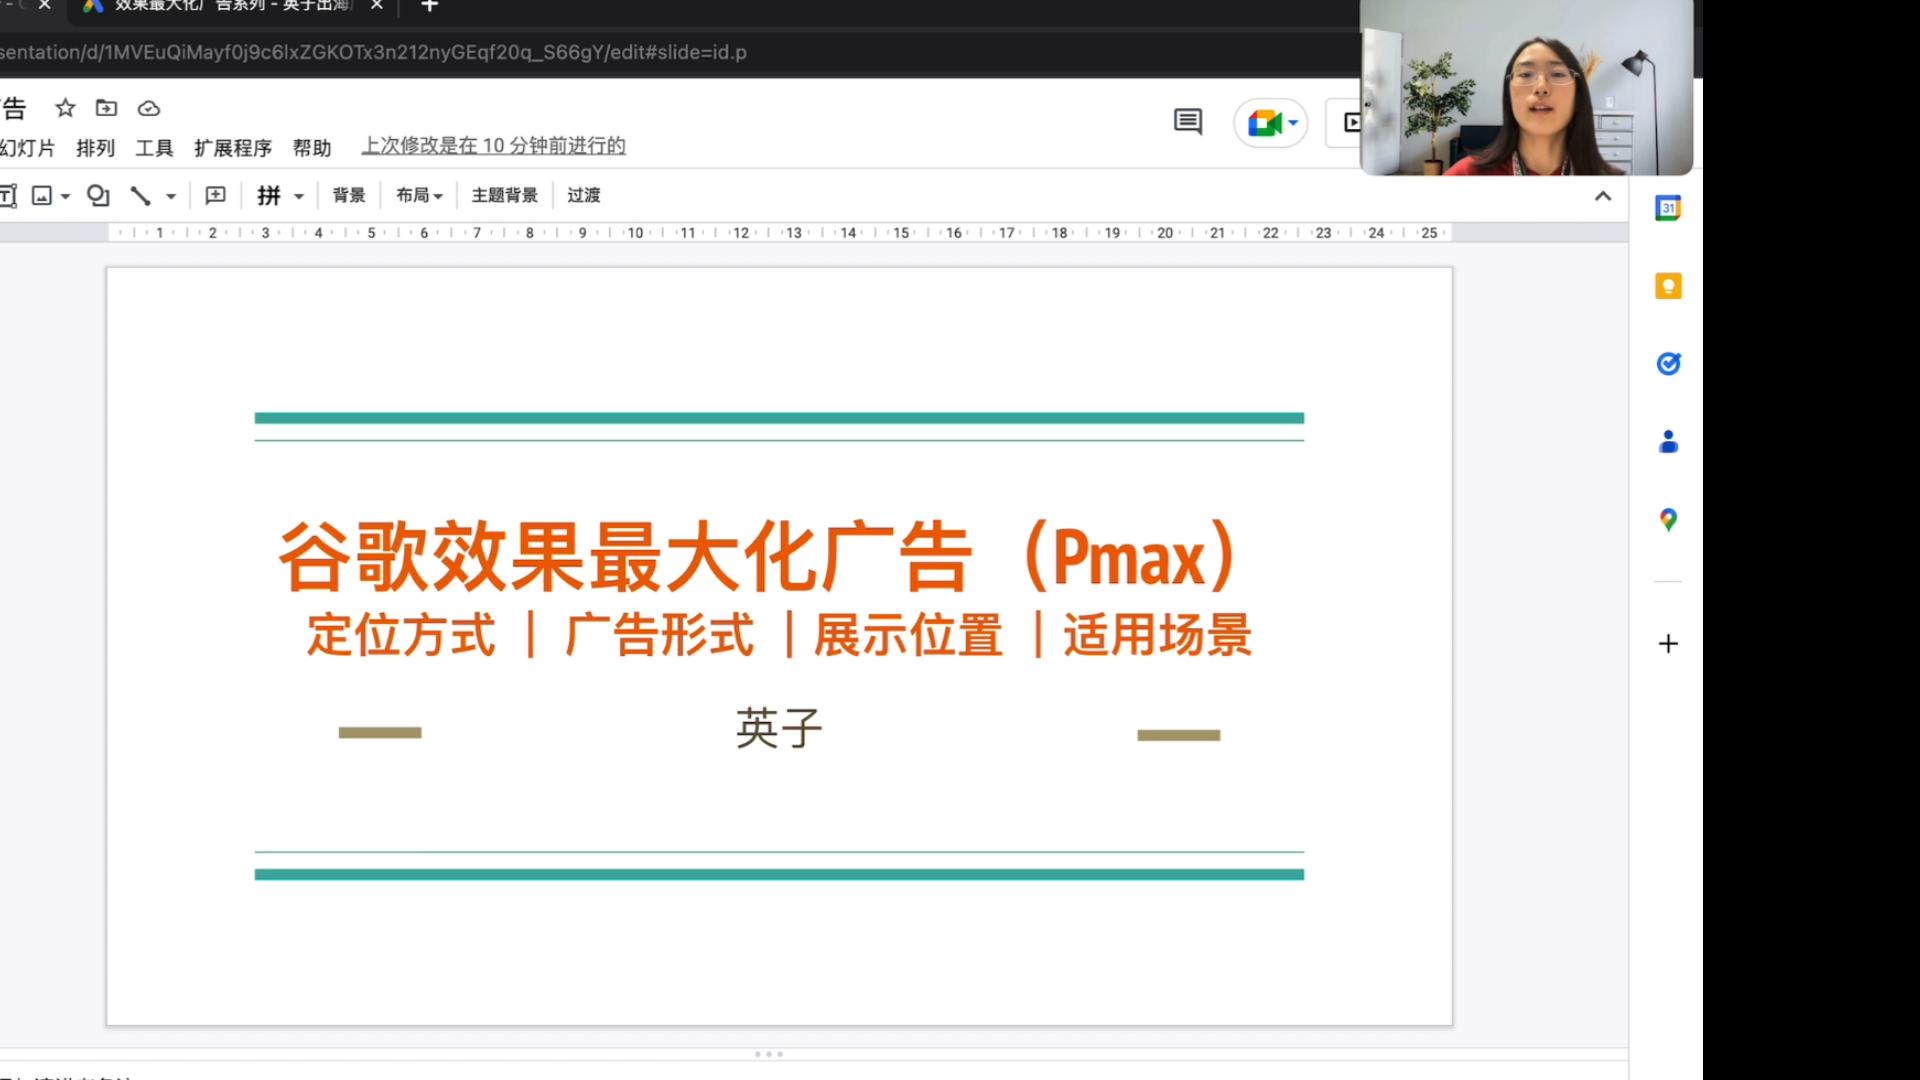Click the subtitle text 定位方式 | 广告形式
Screen dimensions: 1920x1080
click(x=531, y=635)
